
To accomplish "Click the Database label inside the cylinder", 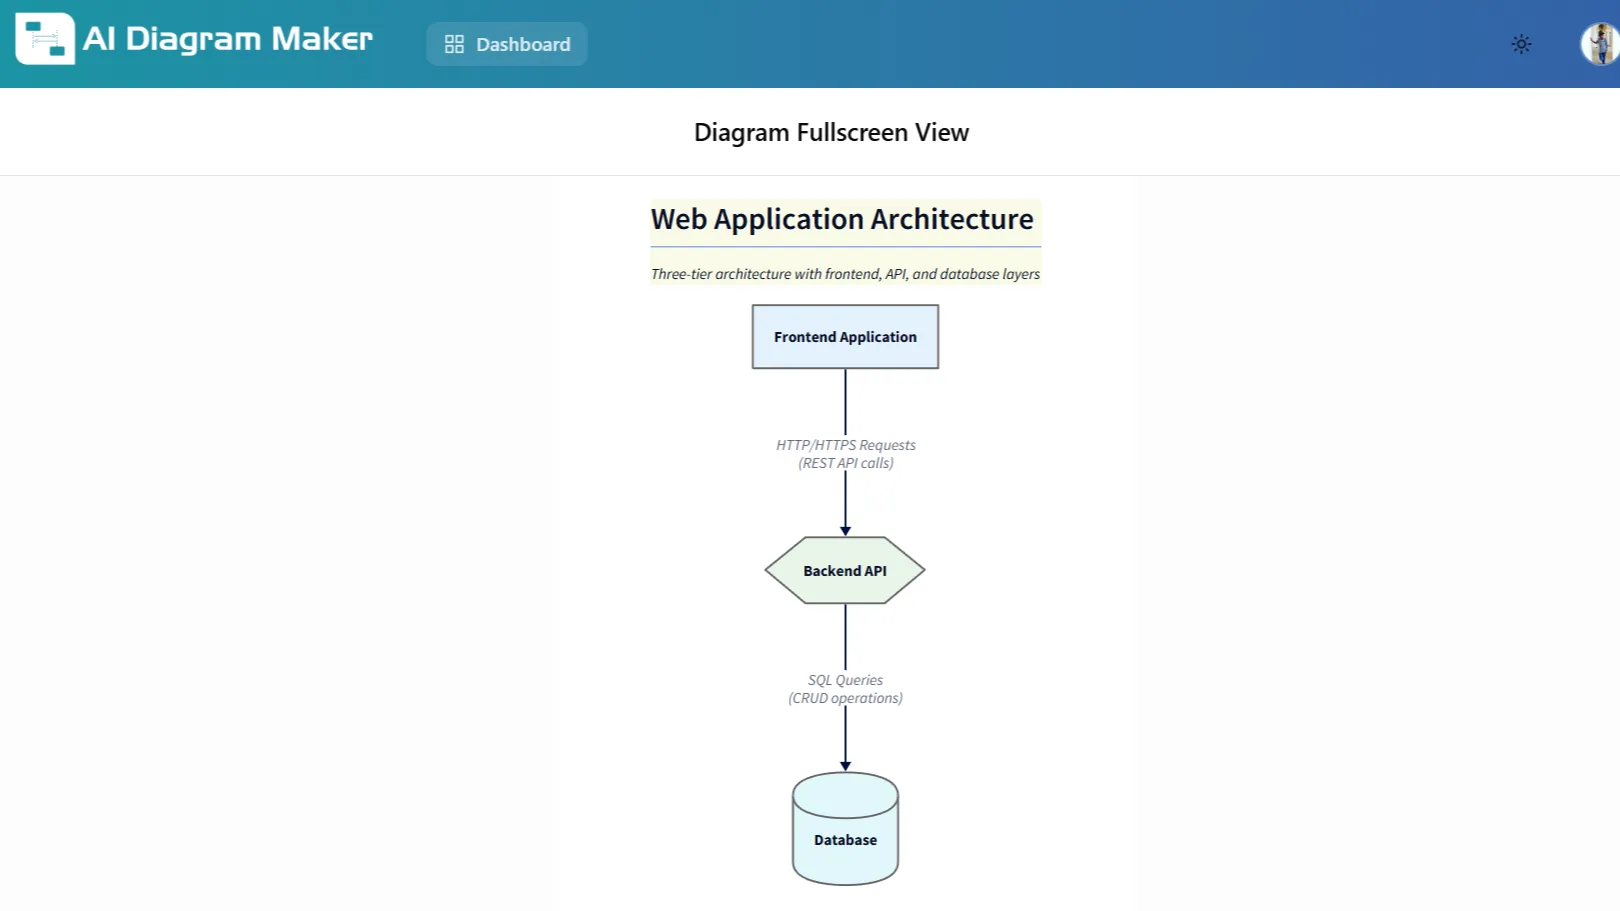I will 845,840.
